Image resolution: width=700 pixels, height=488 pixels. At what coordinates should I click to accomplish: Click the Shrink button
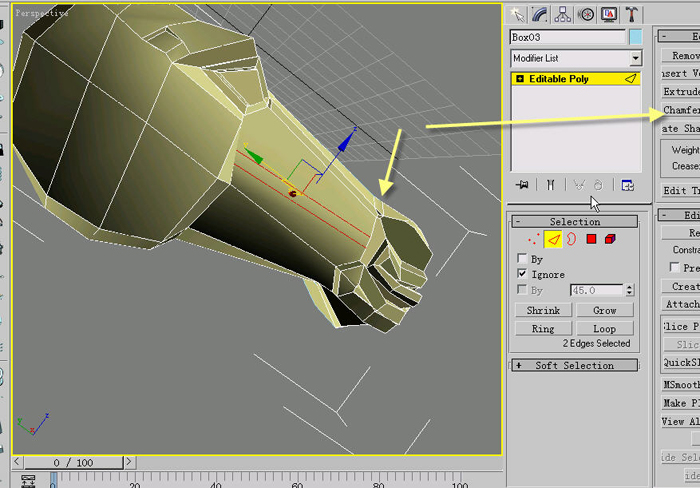[543, 310]
